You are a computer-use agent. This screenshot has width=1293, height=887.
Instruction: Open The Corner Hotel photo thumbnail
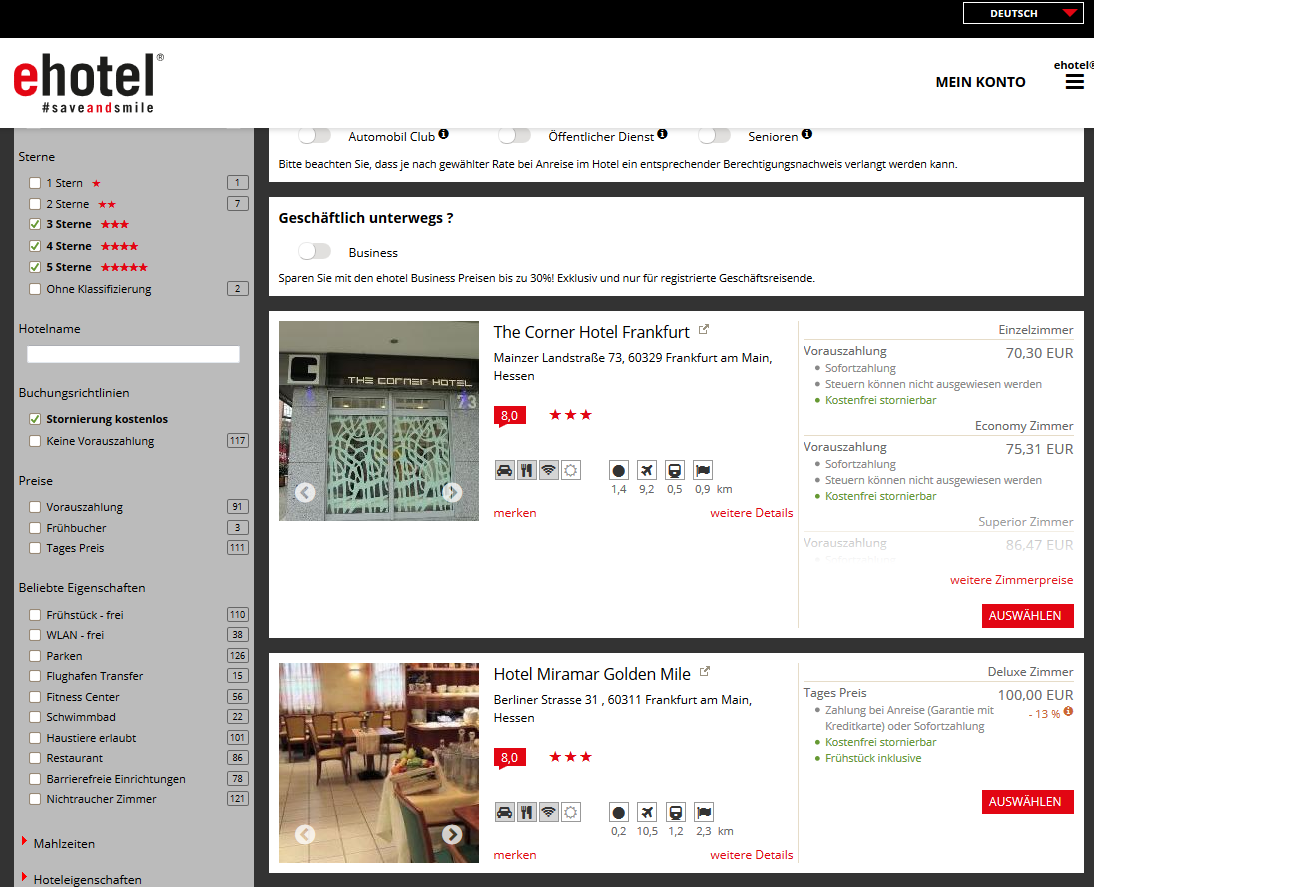[379, 421]
